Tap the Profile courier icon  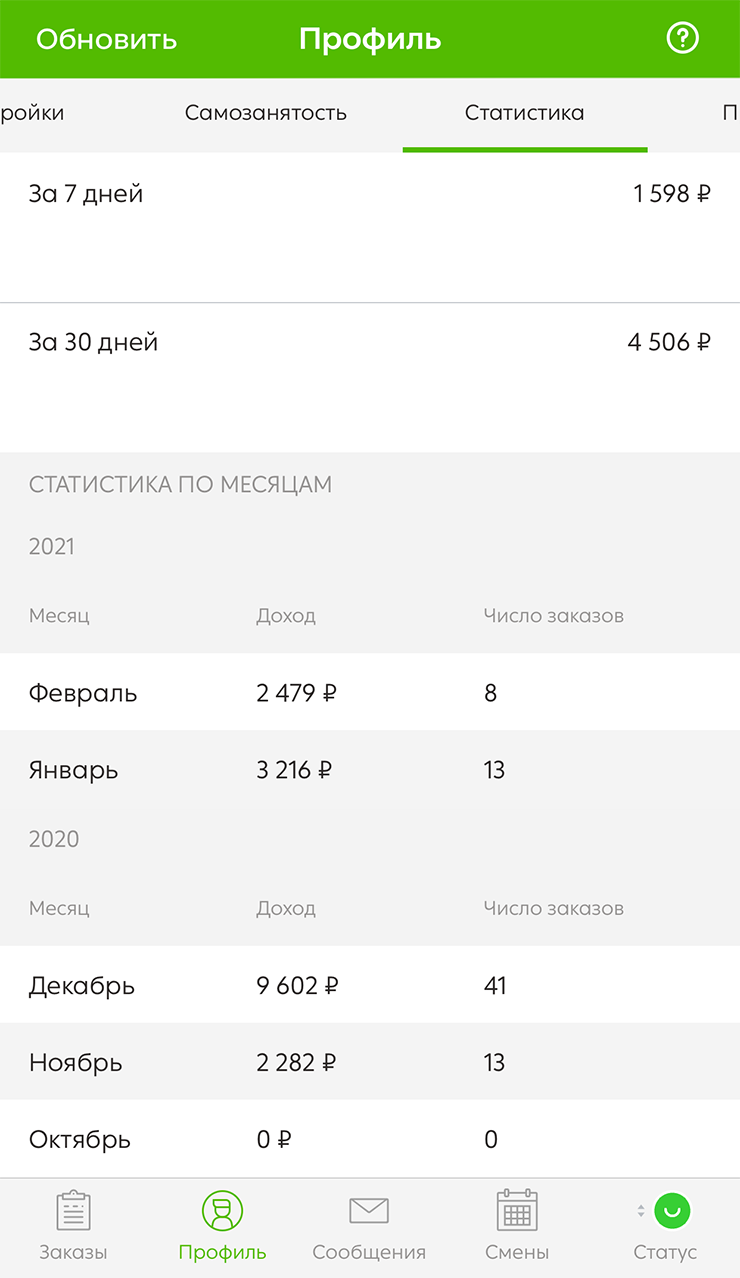[x=222, y=1211]
